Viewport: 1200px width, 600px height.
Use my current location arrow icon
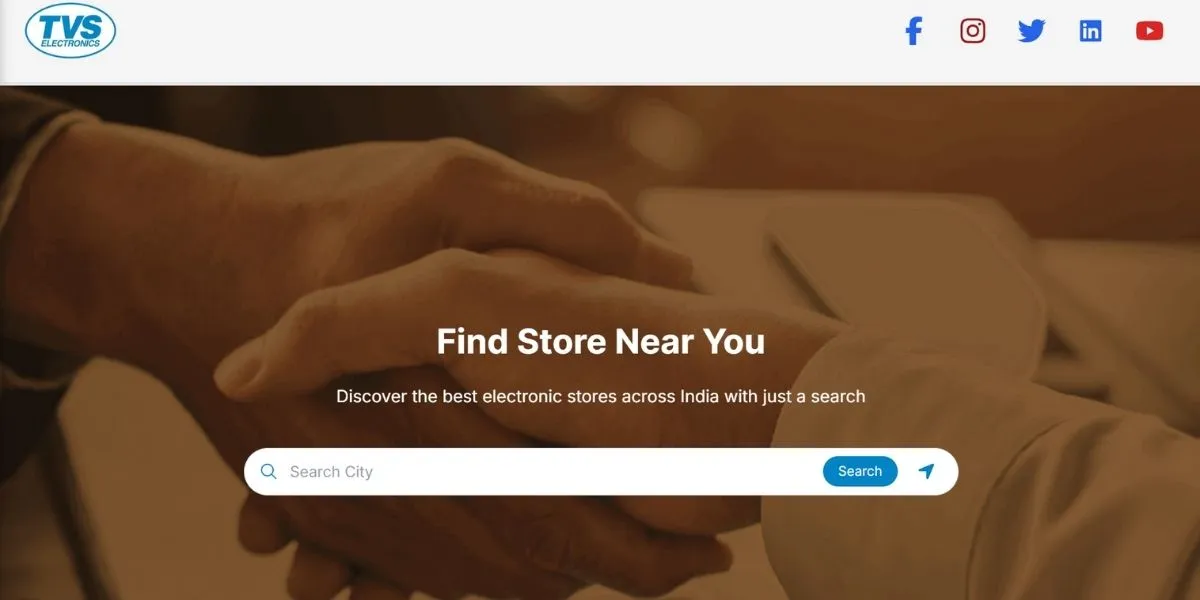pos(927,471)
